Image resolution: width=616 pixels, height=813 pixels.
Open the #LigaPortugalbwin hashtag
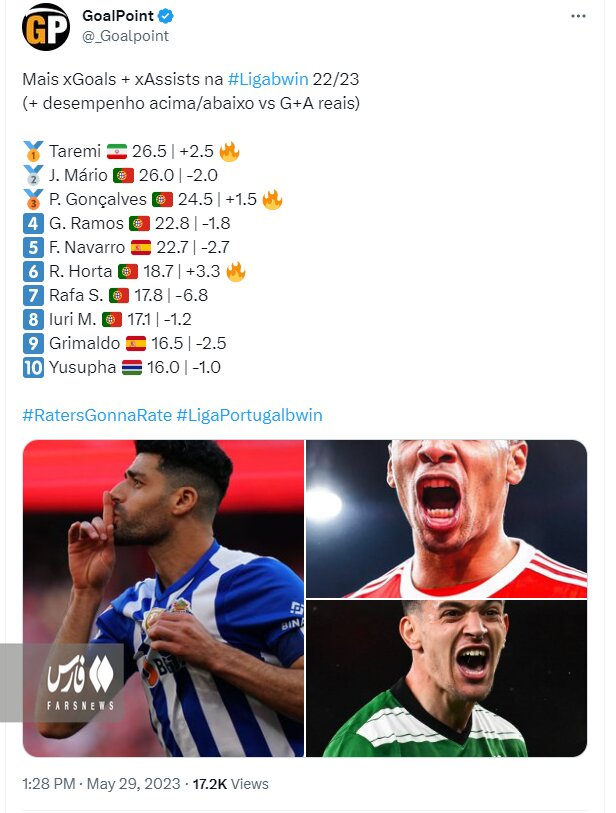pos(249,415)
